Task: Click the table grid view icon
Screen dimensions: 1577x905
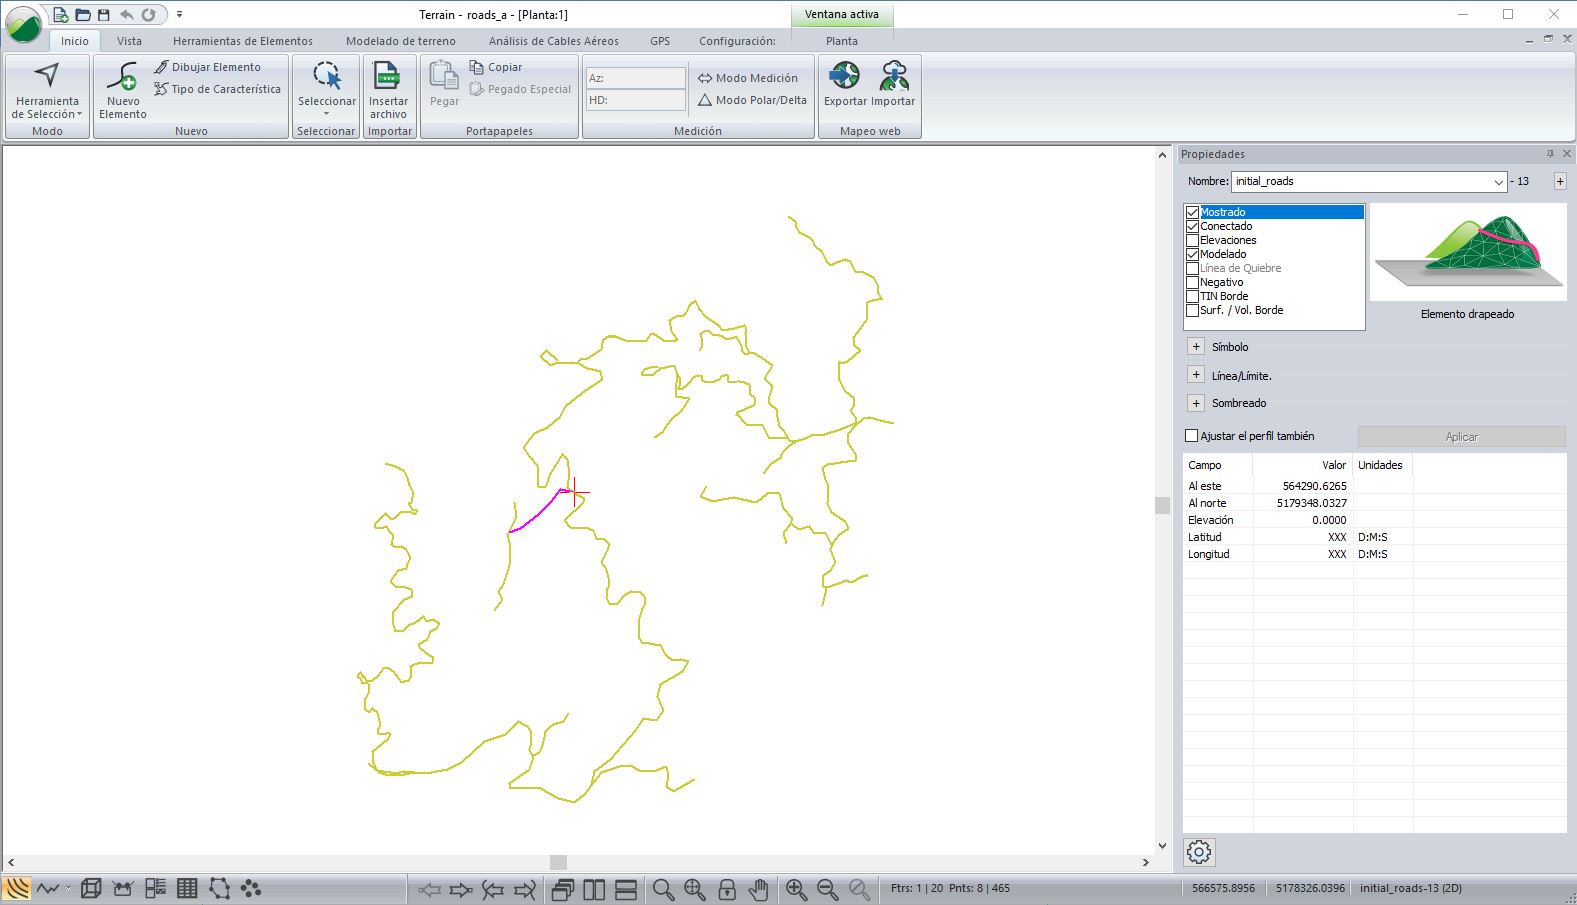Action: (187, 888)
